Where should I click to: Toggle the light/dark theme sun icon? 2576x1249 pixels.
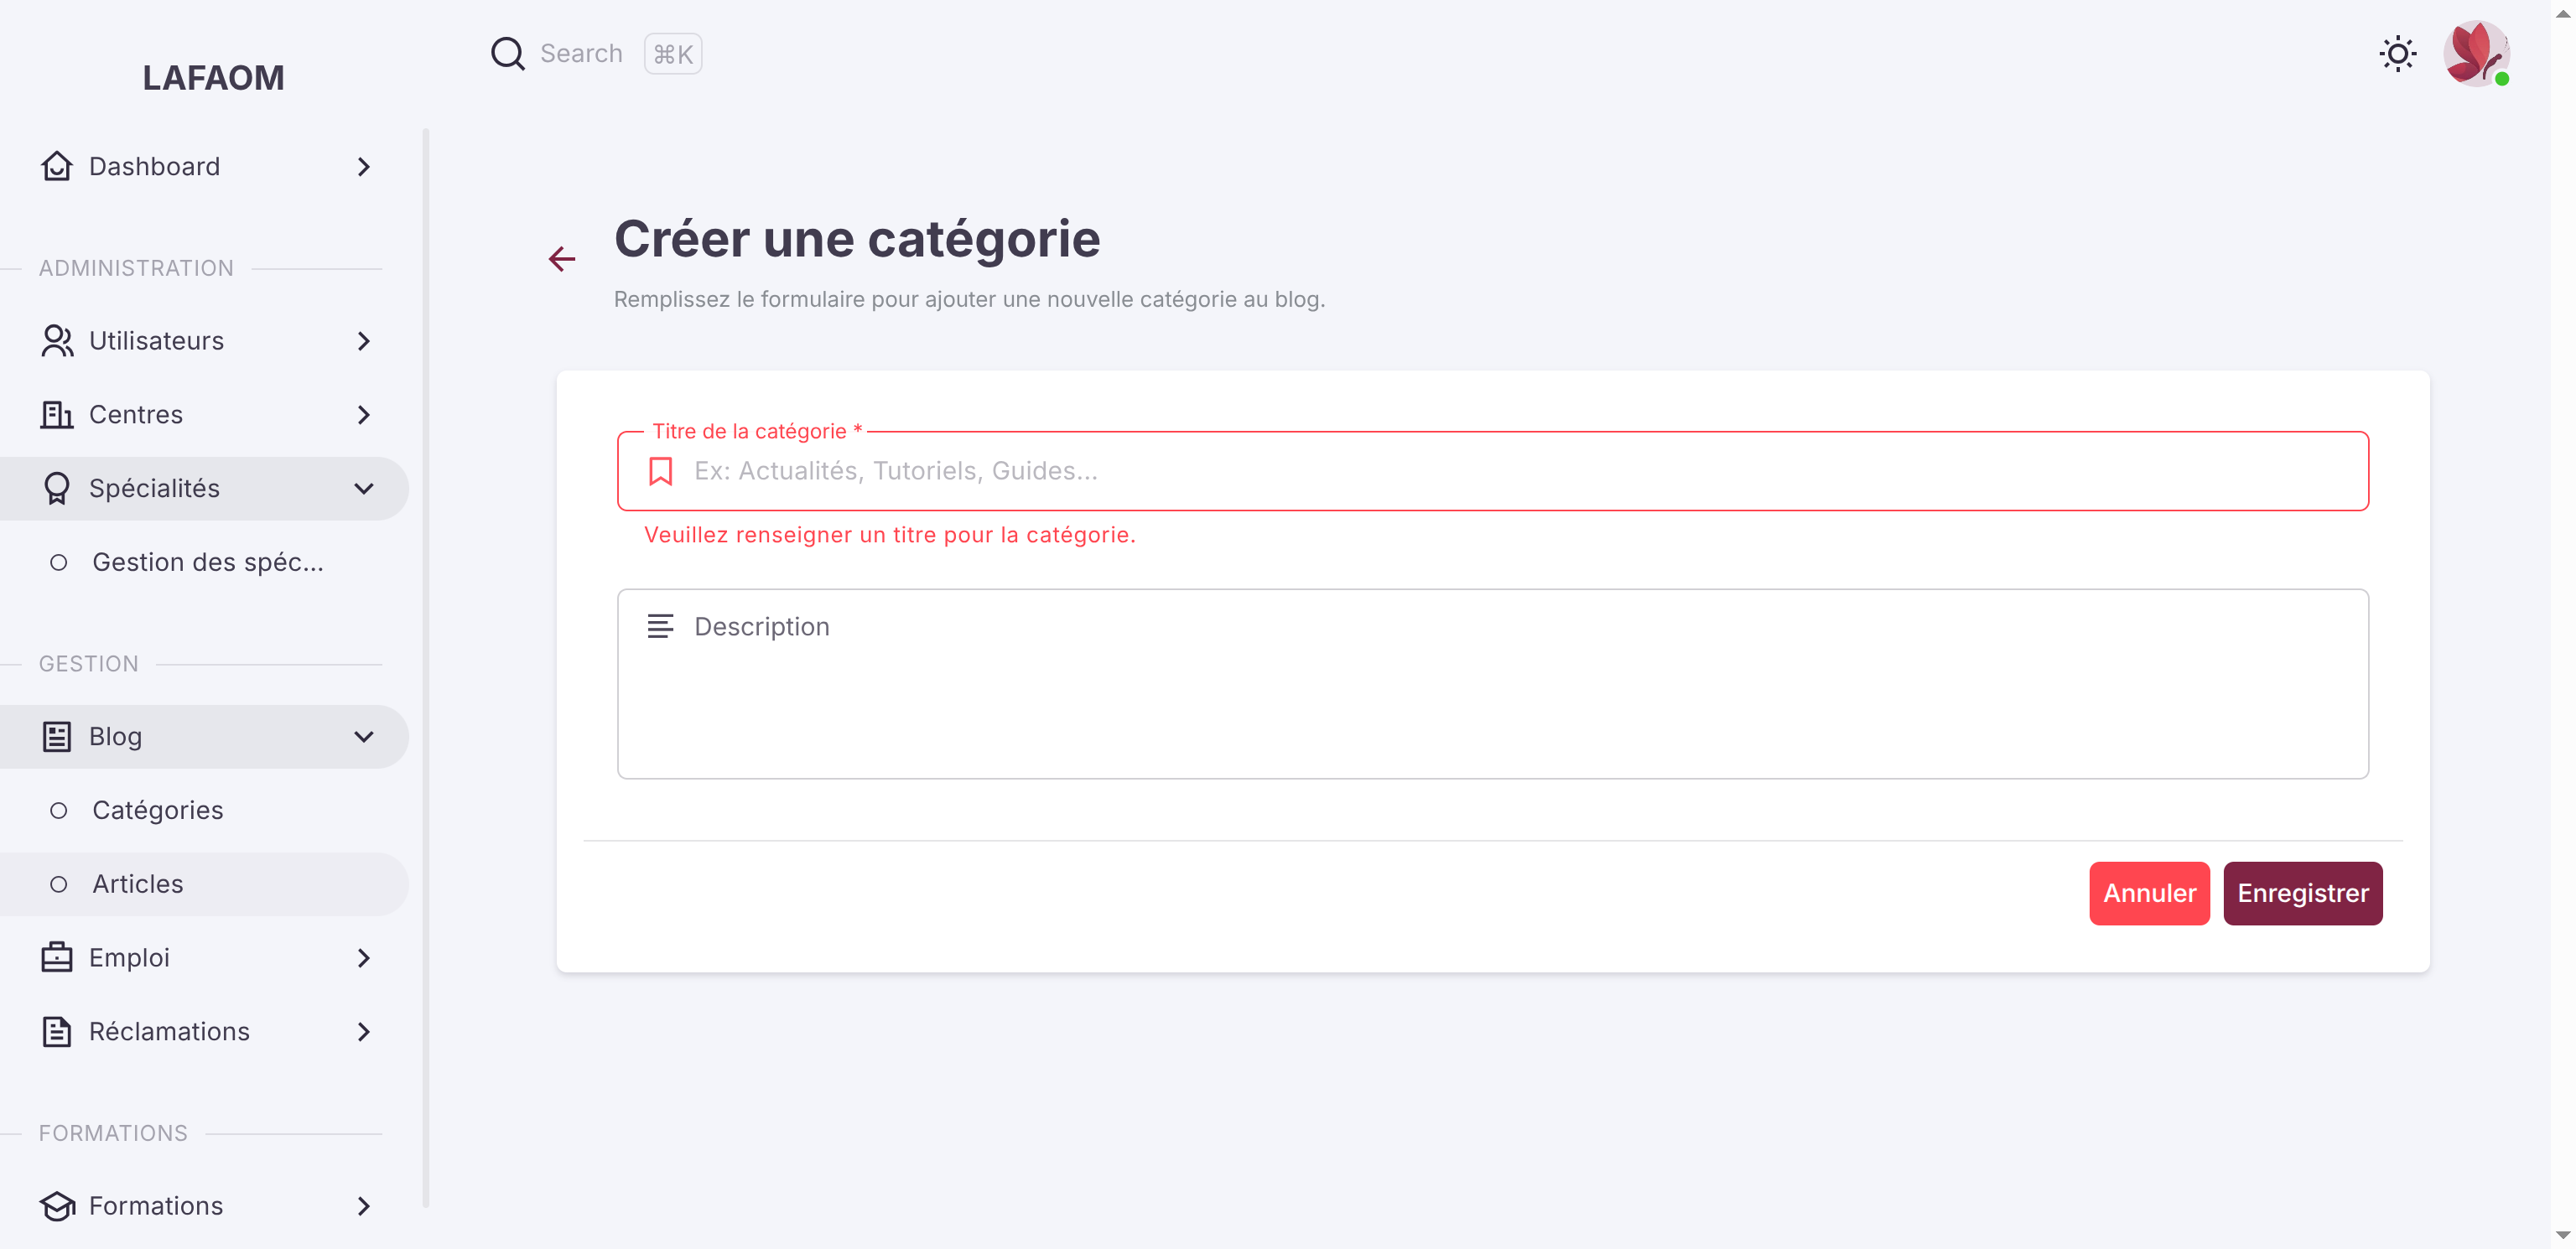[2397, 54]
